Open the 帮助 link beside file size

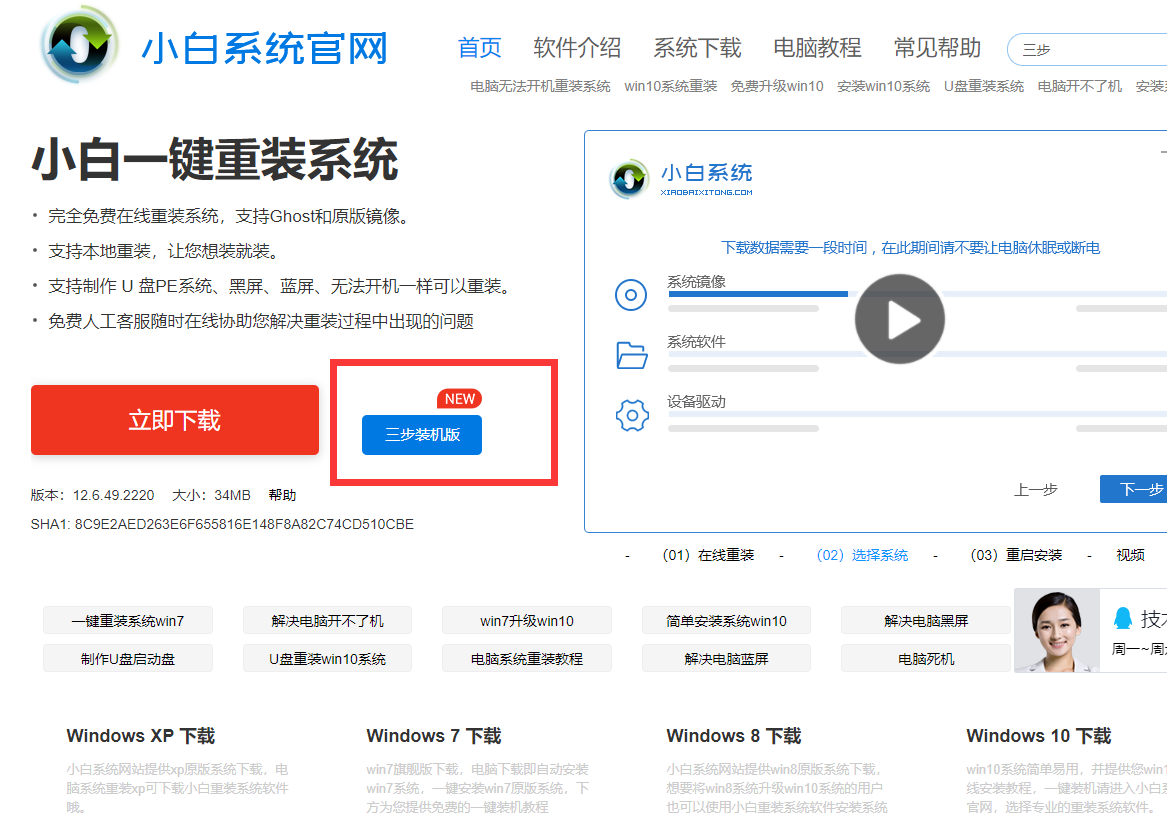click(282, 495)
